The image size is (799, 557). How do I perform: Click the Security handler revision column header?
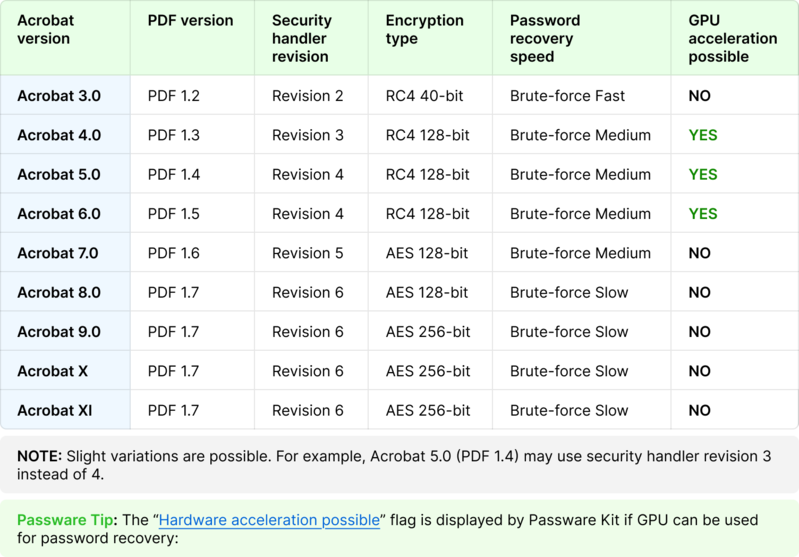click(302, 38)
